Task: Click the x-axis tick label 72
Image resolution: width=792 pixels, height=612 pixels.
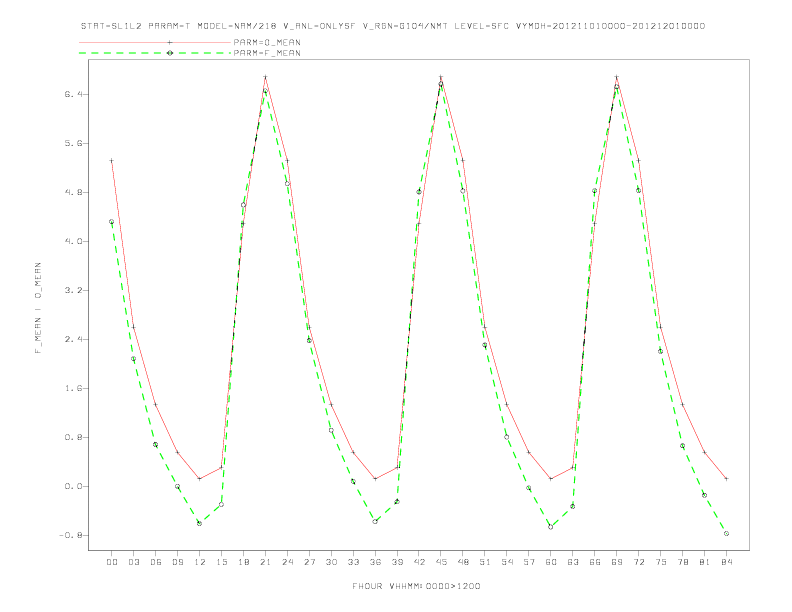Action: [638, 562]
